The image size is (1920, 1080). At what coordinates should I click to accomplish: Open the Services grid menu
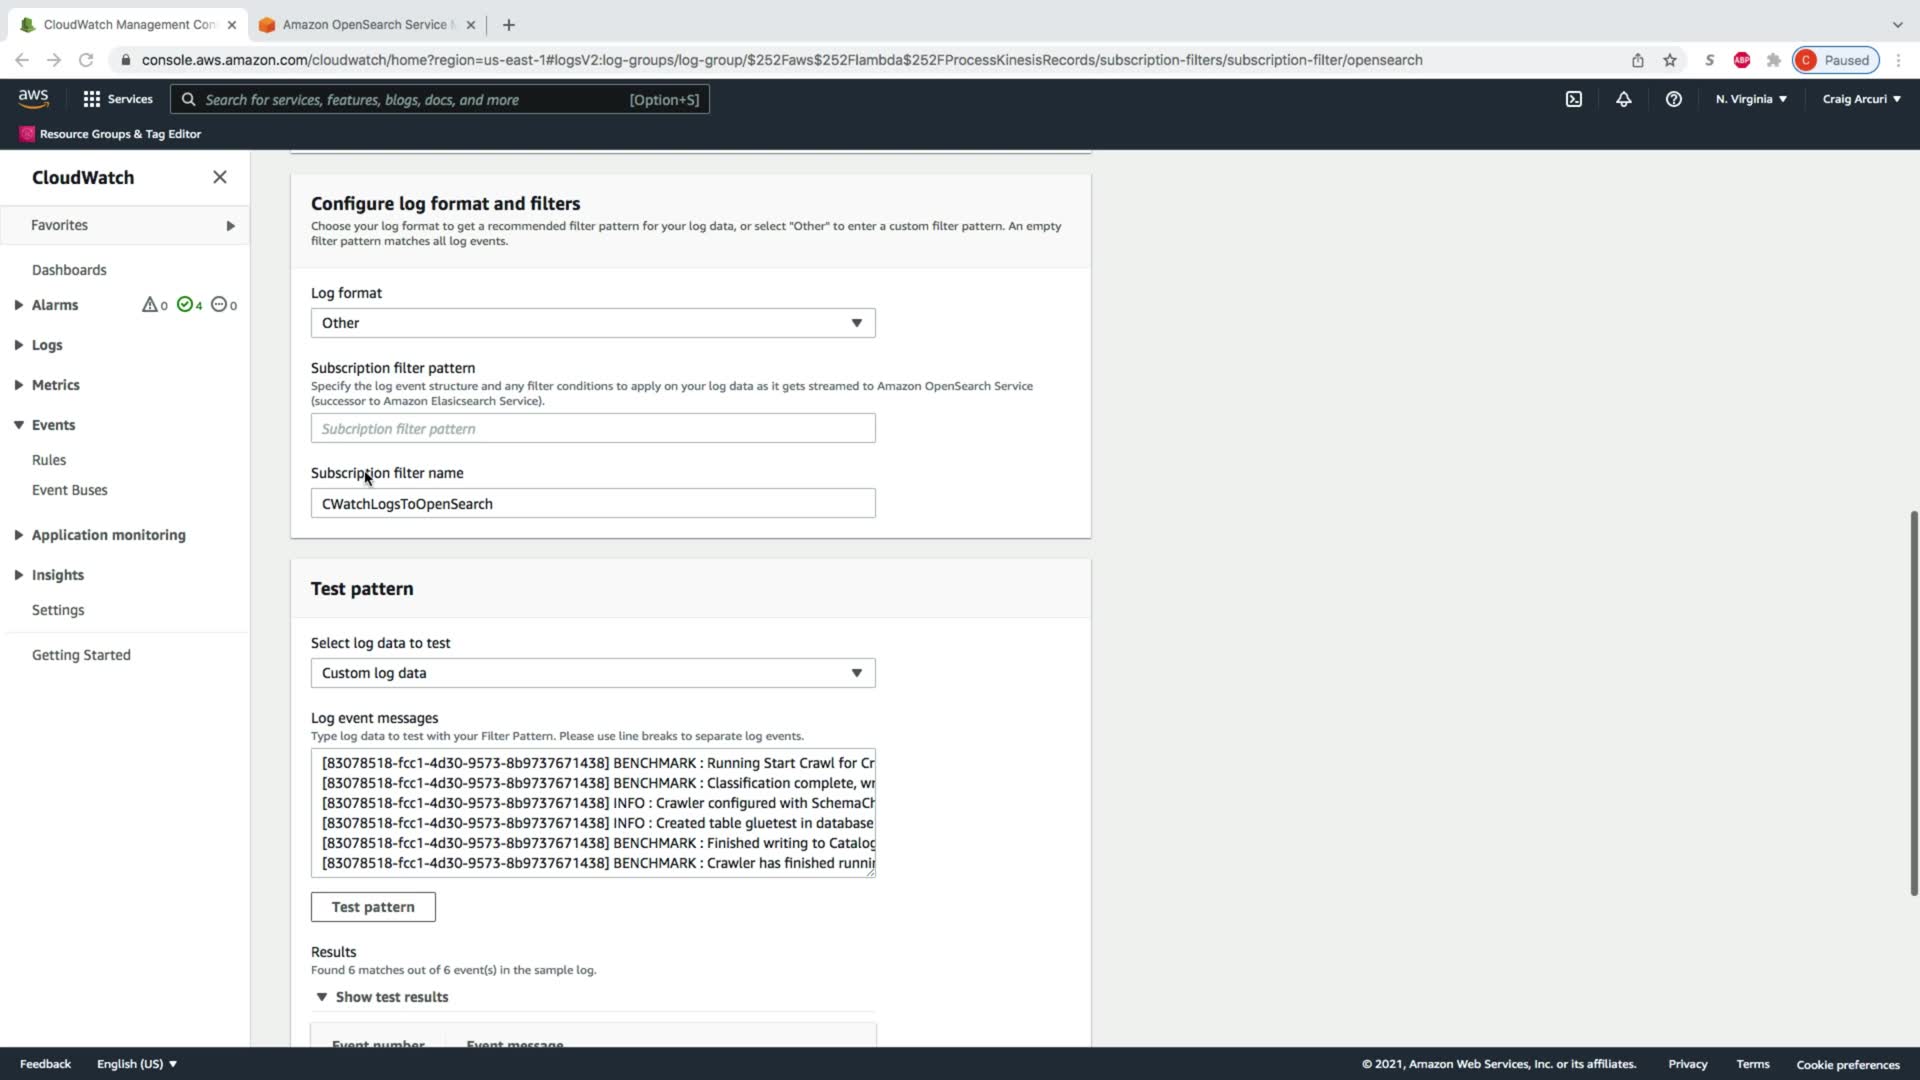click(x=117, y=99)
